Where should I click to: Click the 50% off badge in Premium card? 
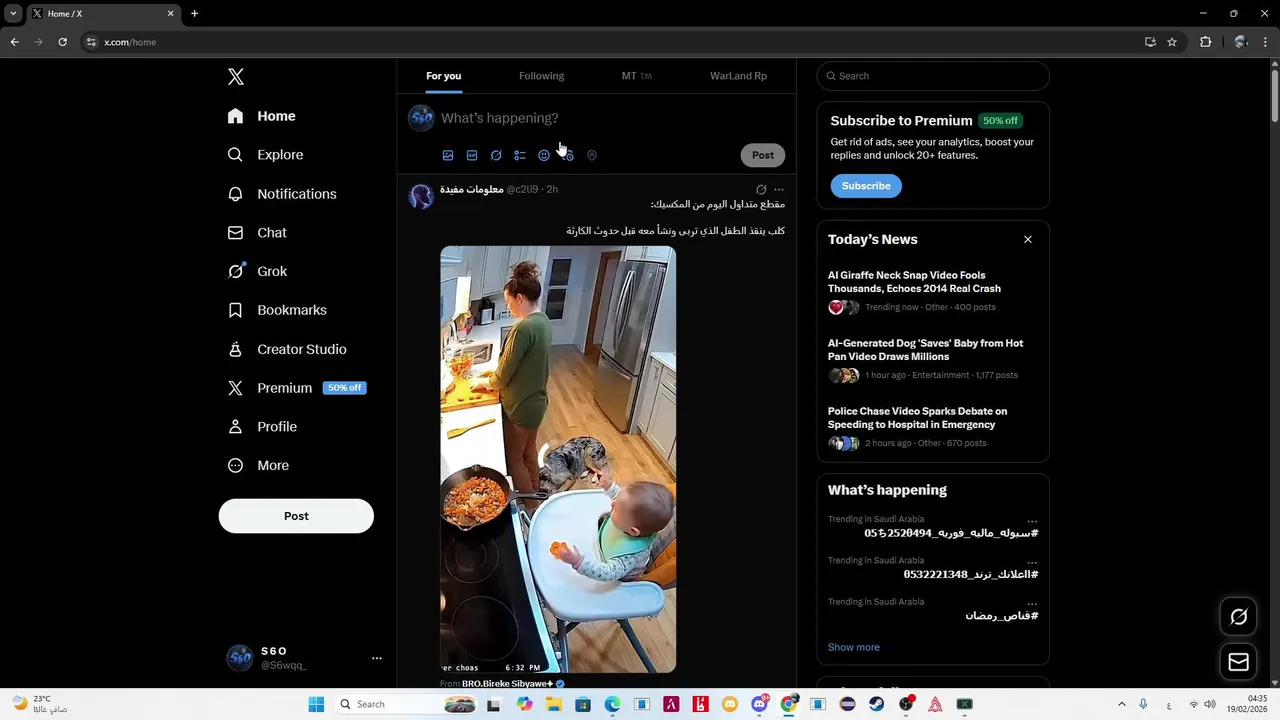(x=1000, y=121)
